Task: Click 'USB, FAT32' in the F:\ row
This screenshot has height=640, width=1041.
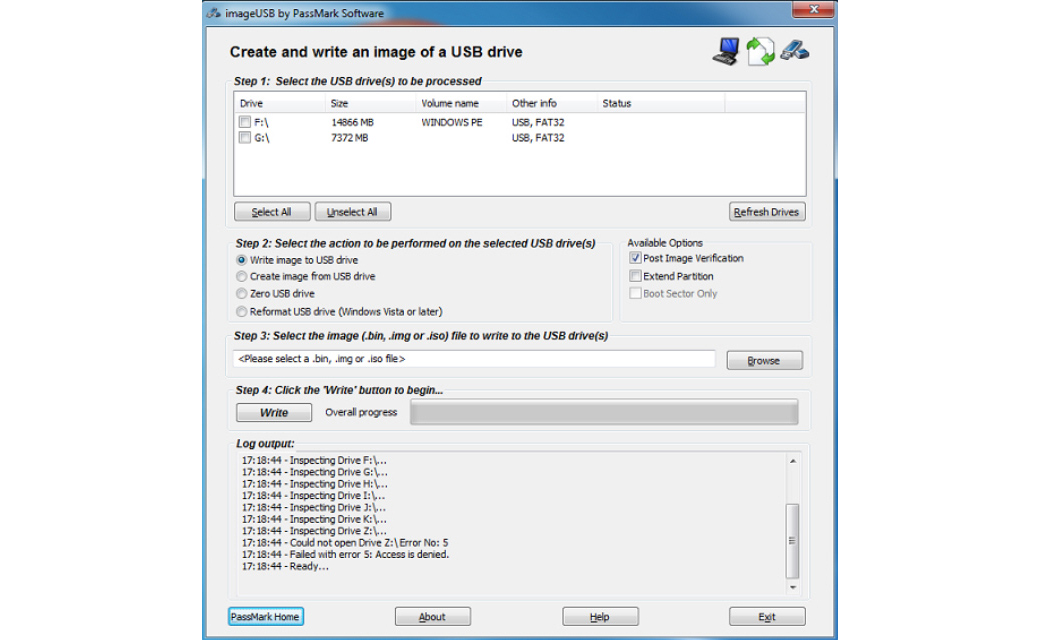Action: point(538,122)
